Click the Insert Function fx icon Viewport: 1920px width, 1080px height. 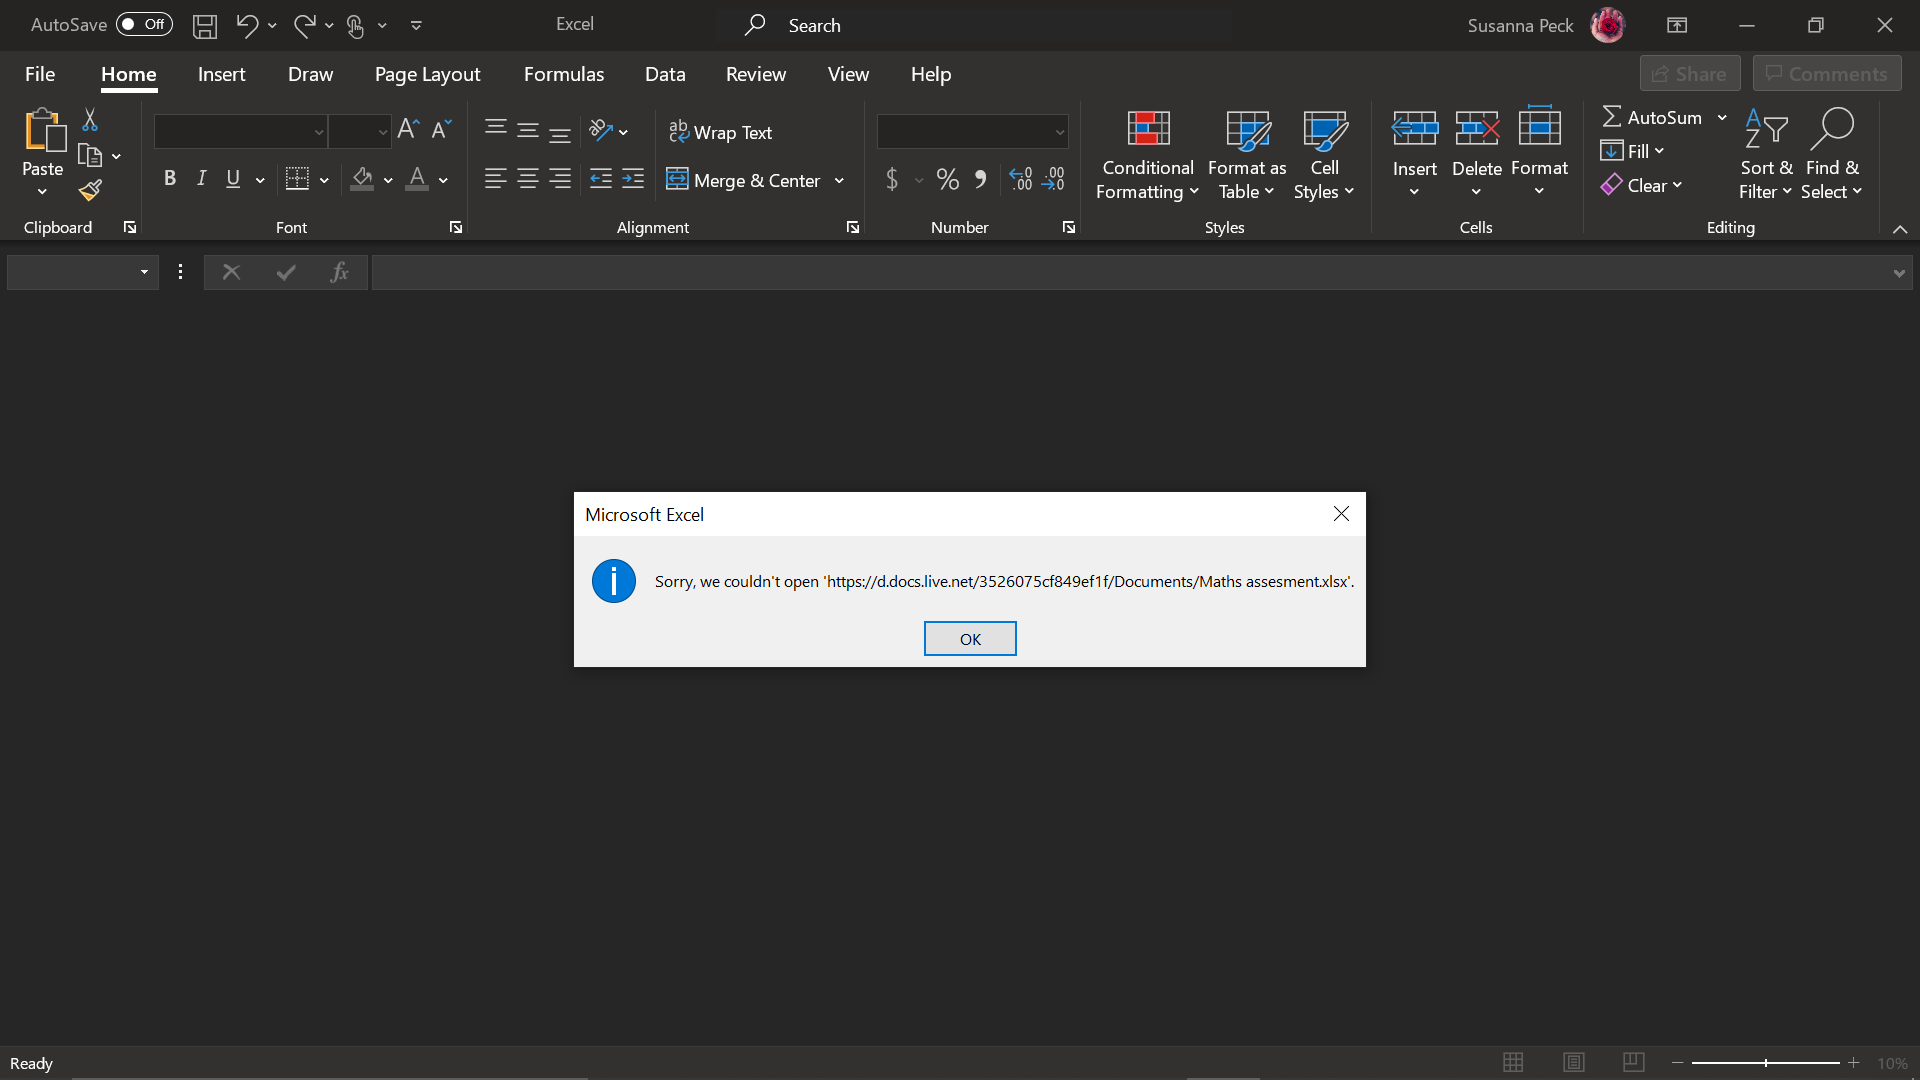pos(339,272)
